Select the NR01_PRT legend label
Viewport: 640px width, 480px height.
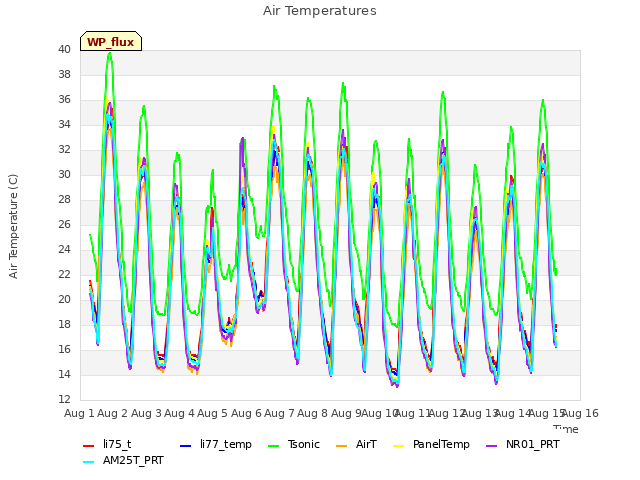pos(533,444)
